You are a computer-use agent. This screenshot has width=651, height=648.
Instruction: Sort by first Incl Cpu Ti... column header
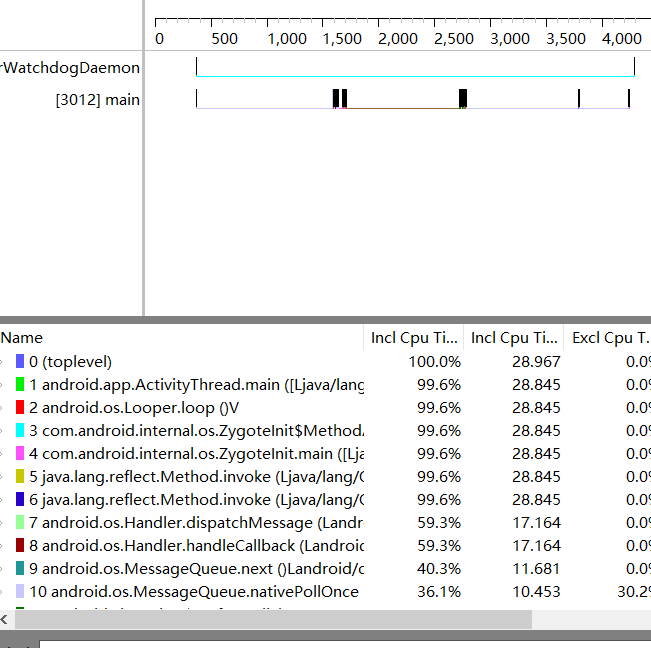(x=414, y=338)
